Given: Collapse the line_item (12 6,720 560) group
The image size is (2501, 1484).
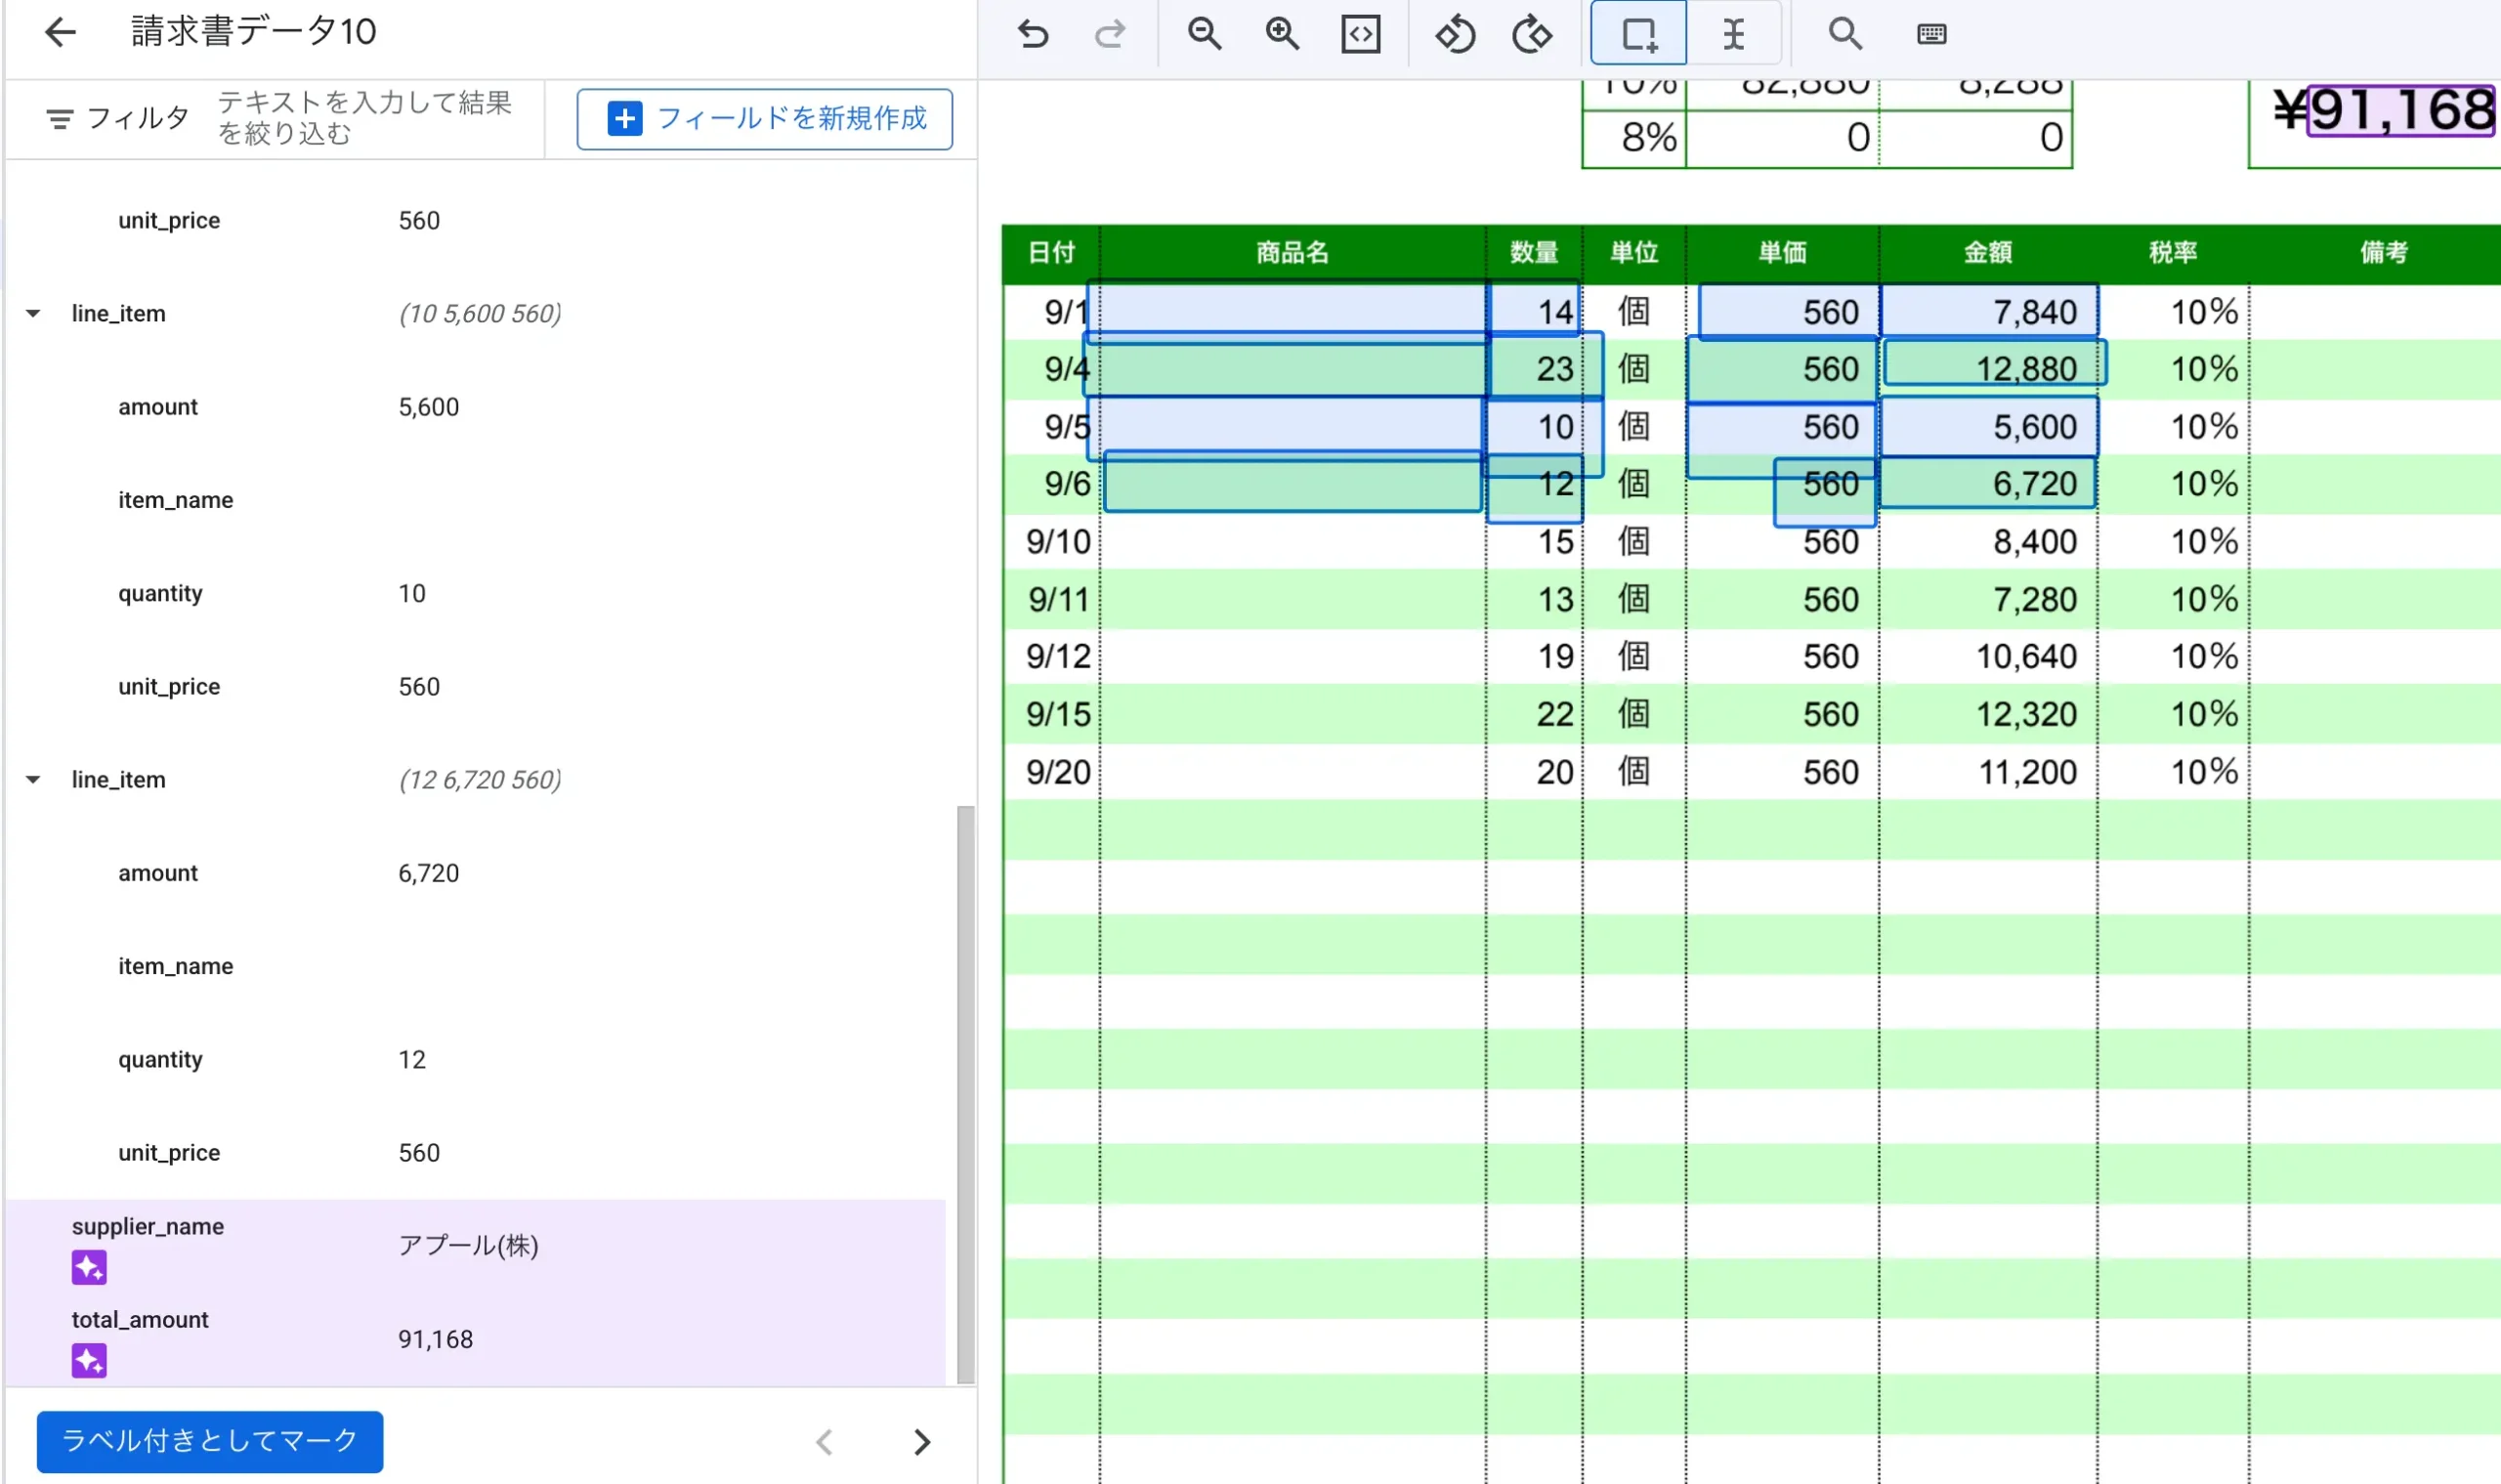Looking at the screenshot, I should click(33, 780).
